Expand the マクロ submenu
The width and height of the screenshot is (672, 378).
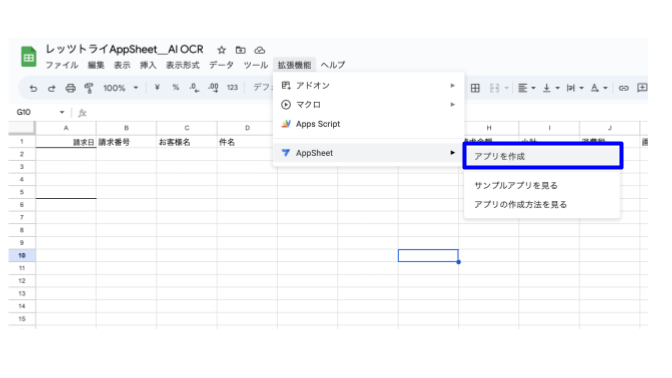coord(369,105)
